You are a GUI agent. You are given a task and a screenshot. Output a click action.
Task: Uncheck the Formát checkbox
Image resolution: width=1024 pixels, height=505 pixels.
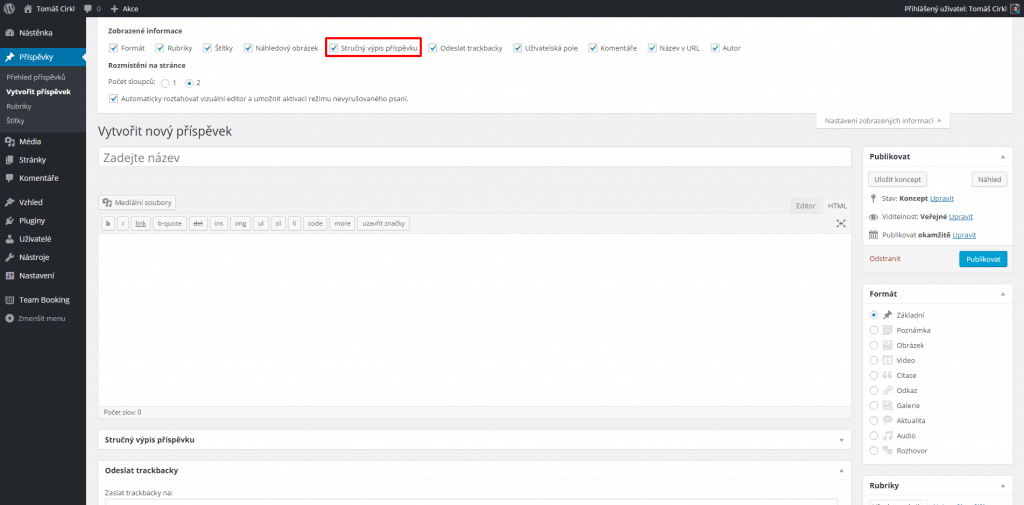(x=114, y=48)
